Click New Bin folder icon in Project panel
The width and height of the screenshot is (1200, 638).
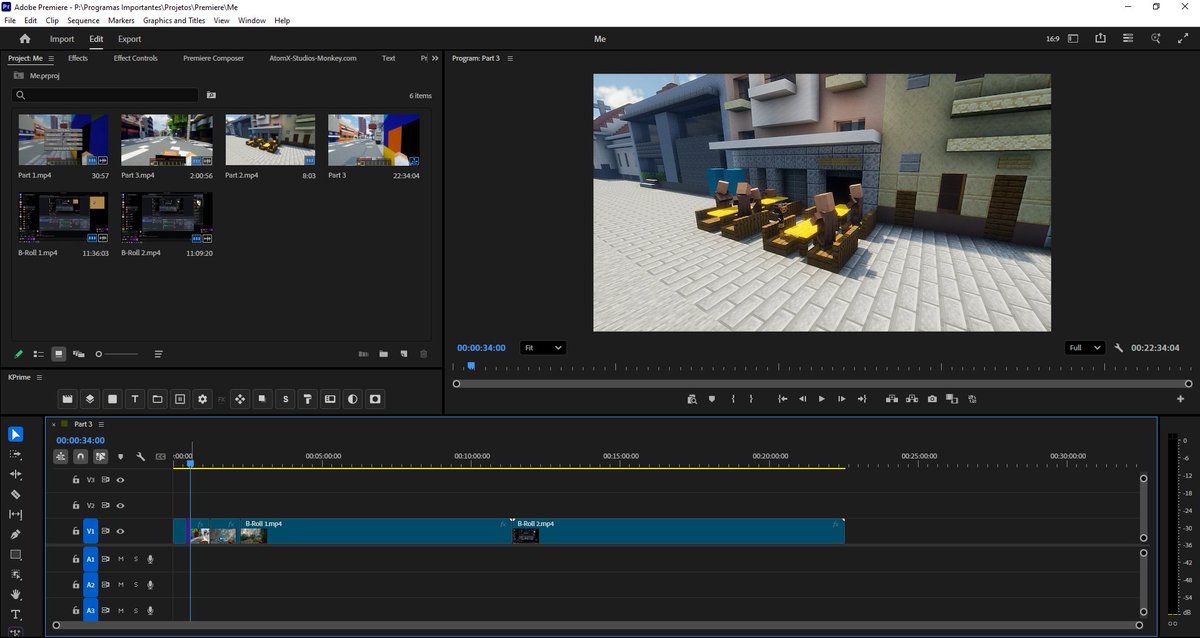[383, 354]
